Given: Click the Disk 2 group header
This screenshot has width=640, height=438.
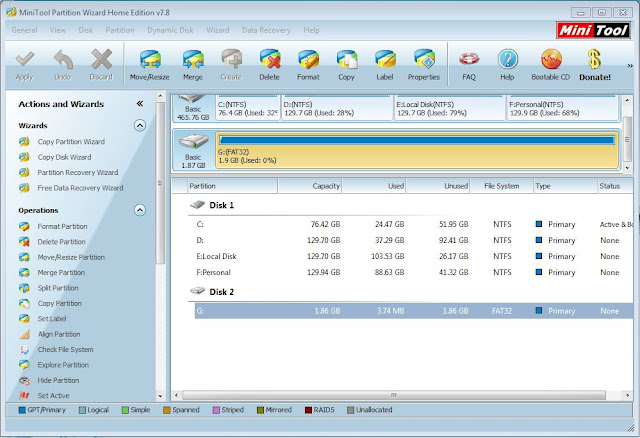Looking at the screenshot, I should click(212, 292).
